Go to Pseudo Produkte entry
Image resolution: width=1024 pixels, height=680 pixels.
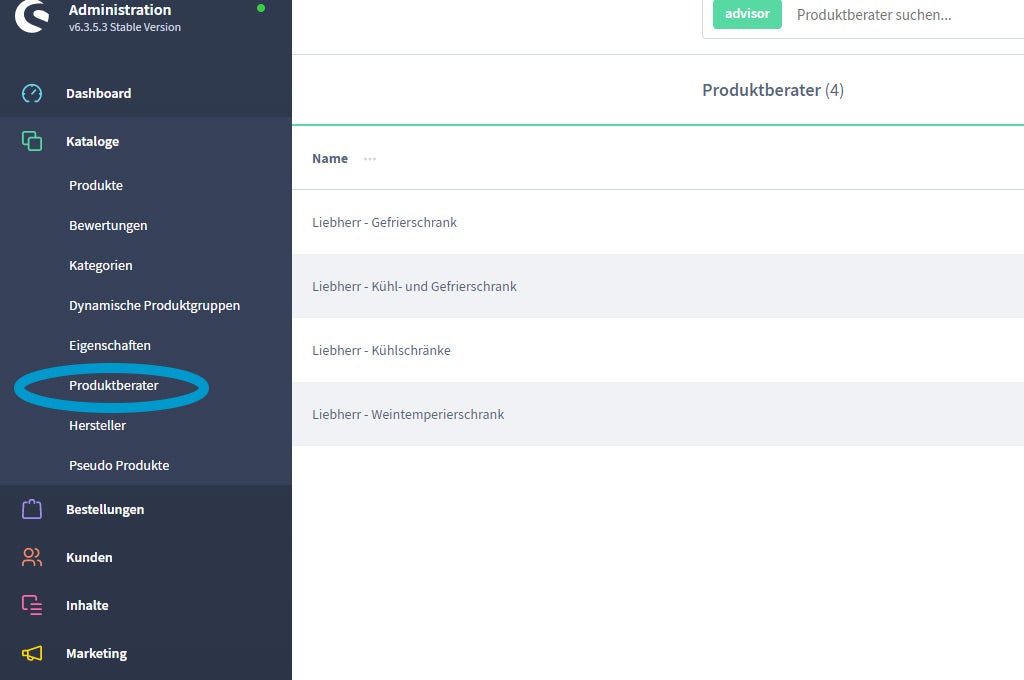pyautogui.click(x=119, y=465)
